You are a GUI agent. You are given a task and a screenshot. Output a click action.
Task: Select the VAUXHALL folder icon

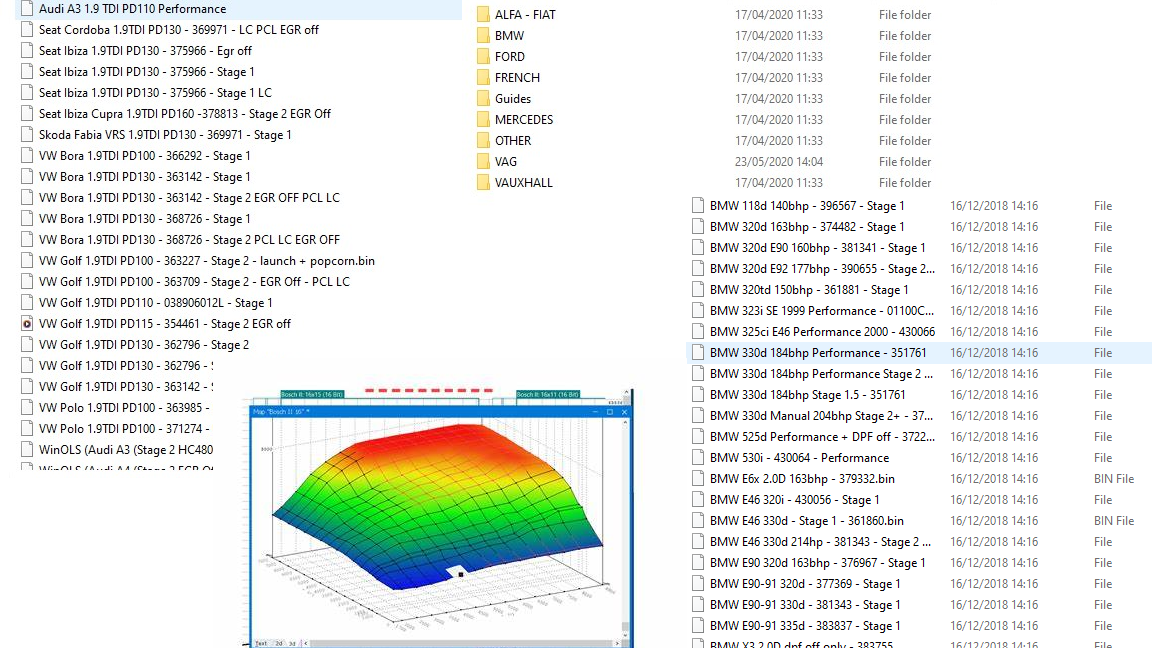point(483,182)
